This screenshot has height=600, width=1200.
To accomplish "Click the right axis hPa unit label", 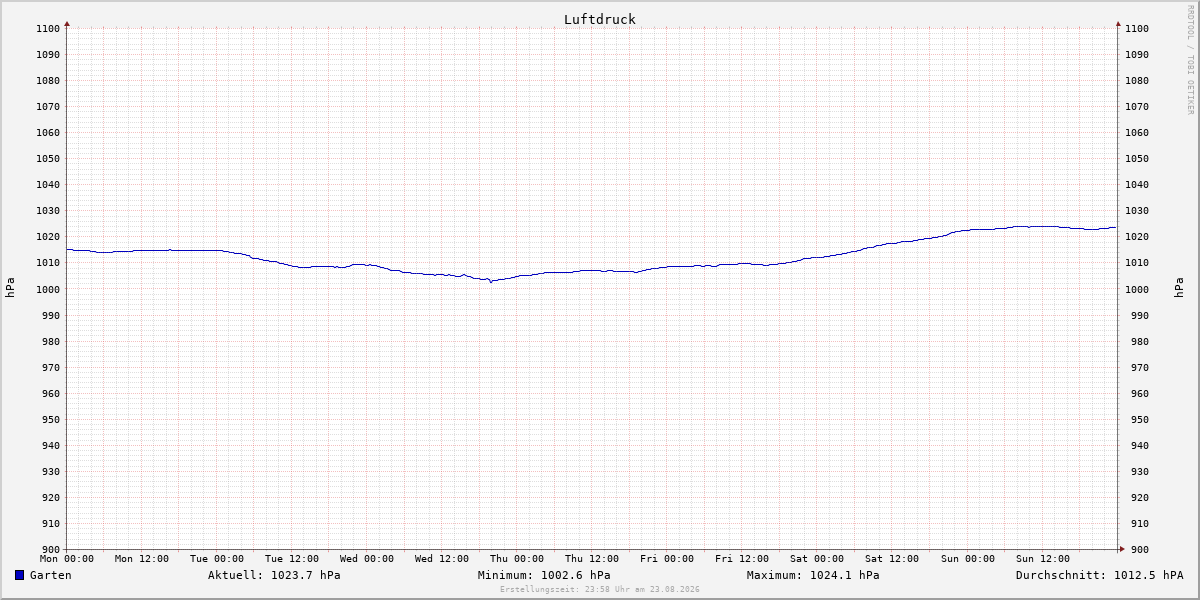I will (1182, 288).
